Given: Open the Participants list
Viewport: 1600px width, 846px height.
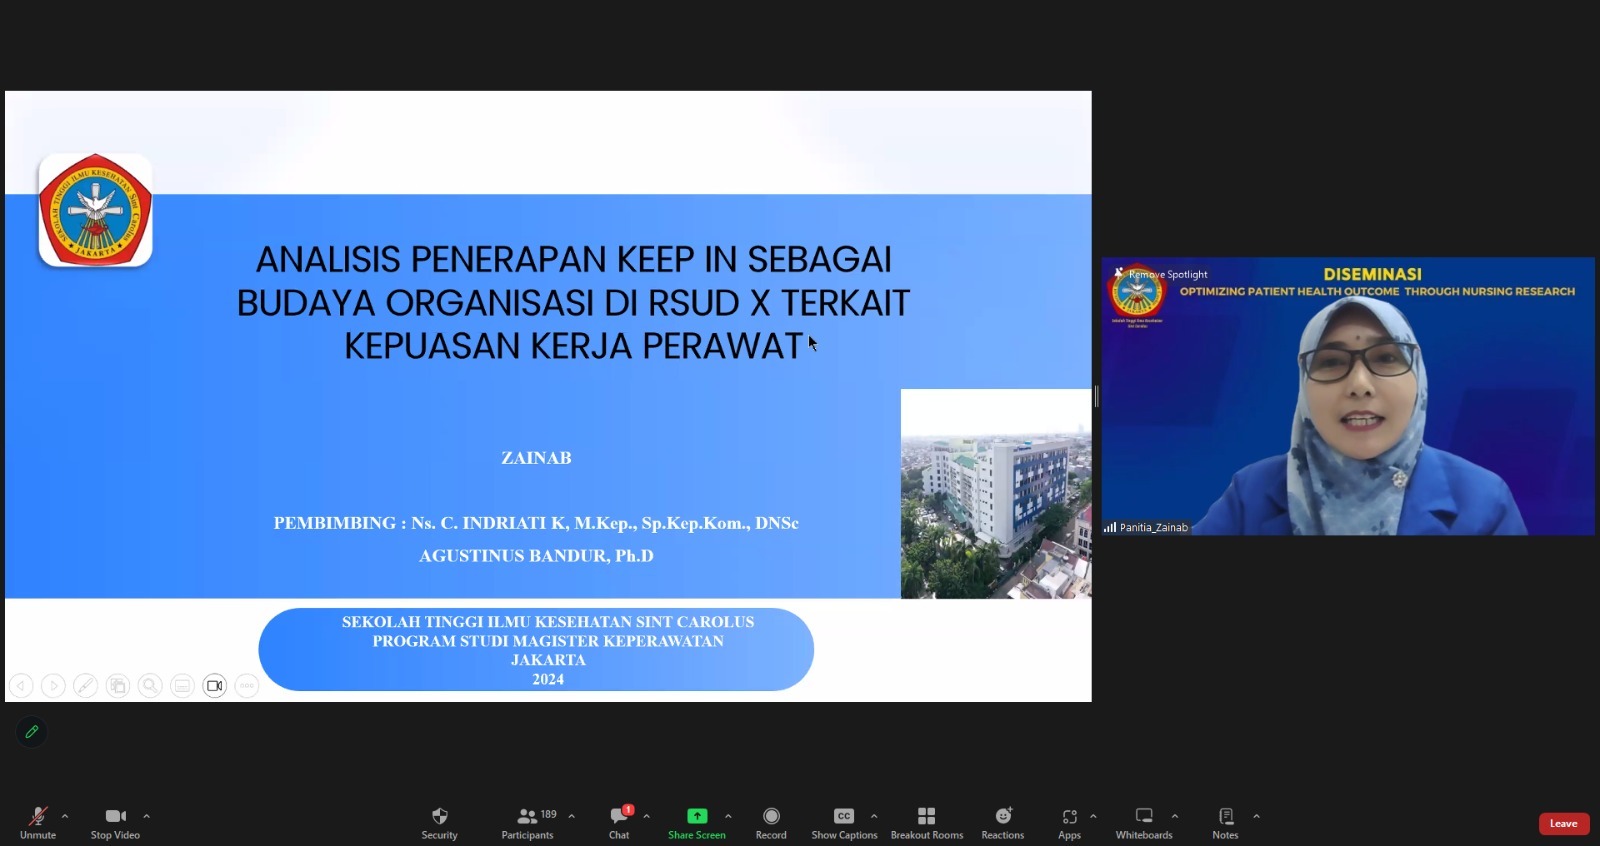Looking at the screenshot, I should (528, 823).
